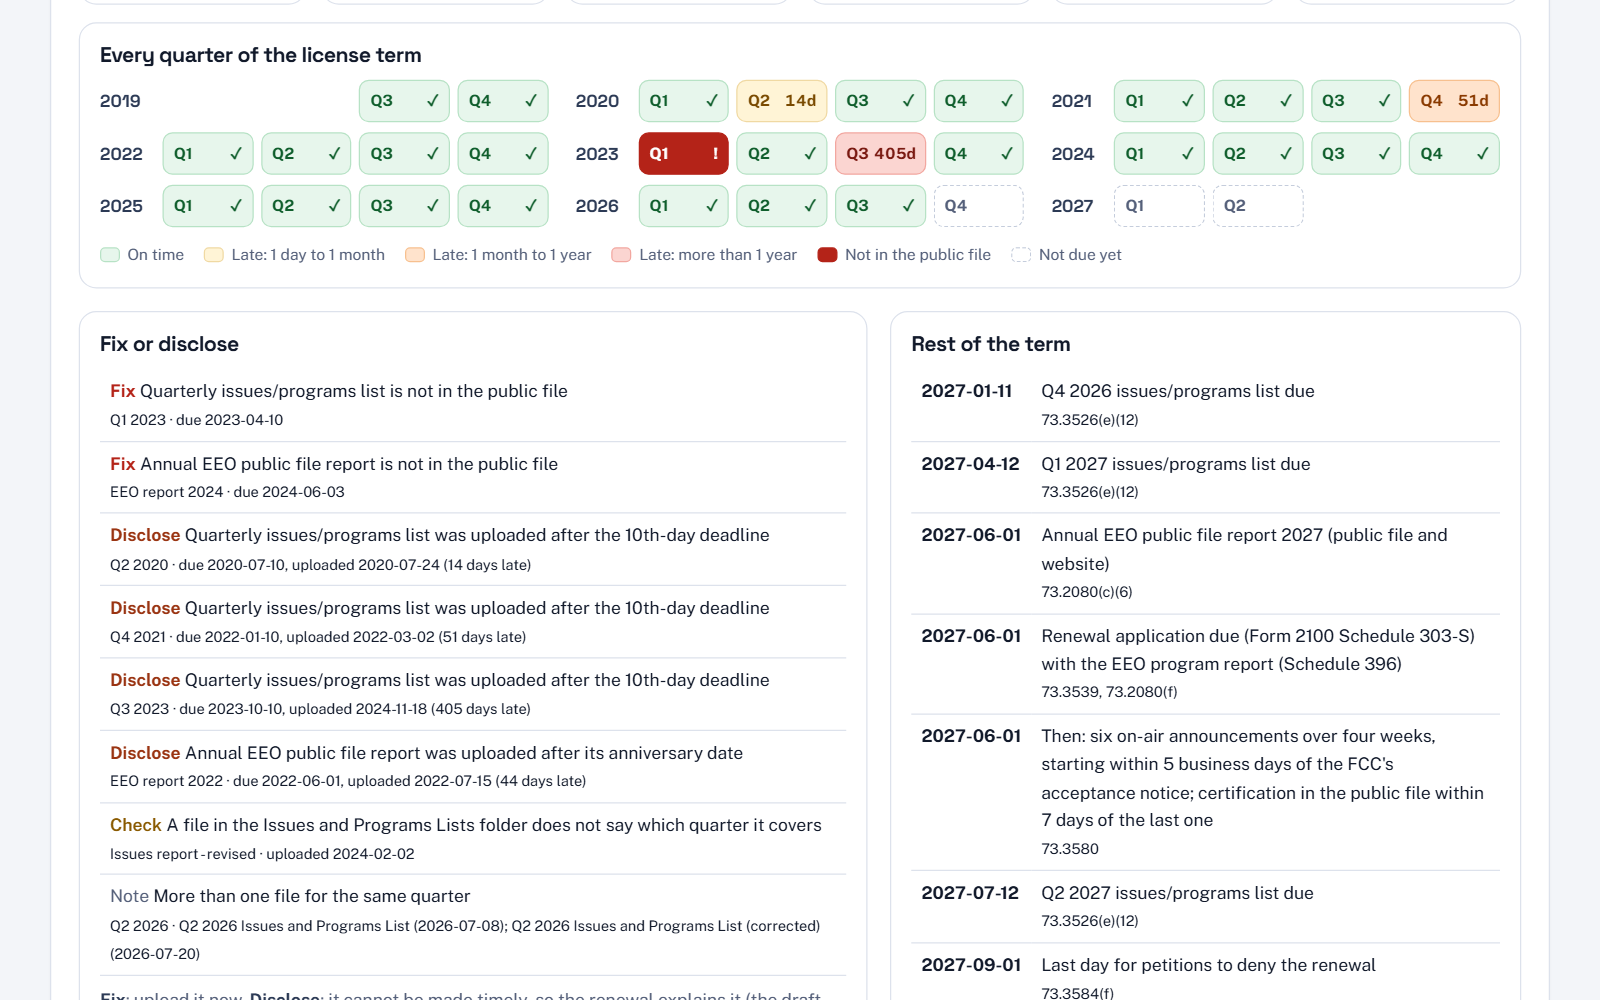Image resolution: width=1600 pixels, height=1000 pixels.
Task: Open the 2020 Q2 14d late tile
Action: (x=782, y=101)
